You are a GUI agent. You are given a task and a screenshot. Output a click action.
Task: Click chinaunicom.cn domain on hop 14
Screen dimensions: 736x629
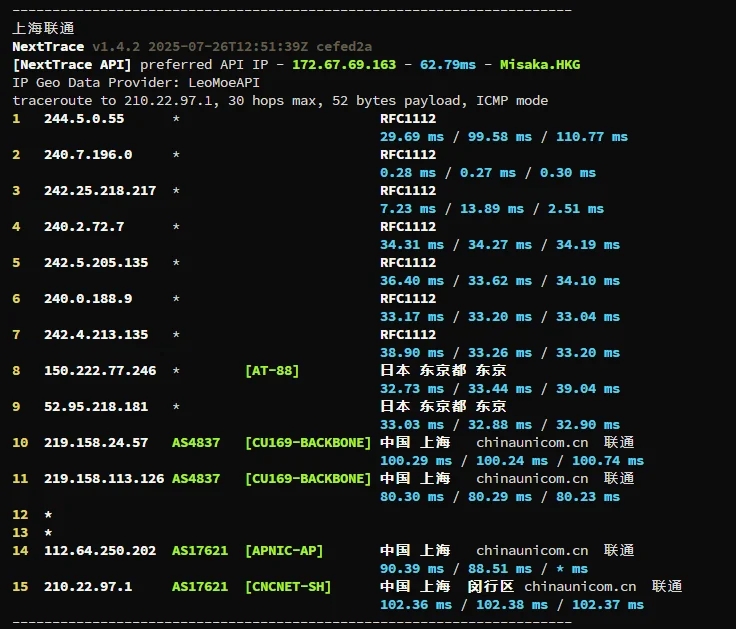coord(532,551)
